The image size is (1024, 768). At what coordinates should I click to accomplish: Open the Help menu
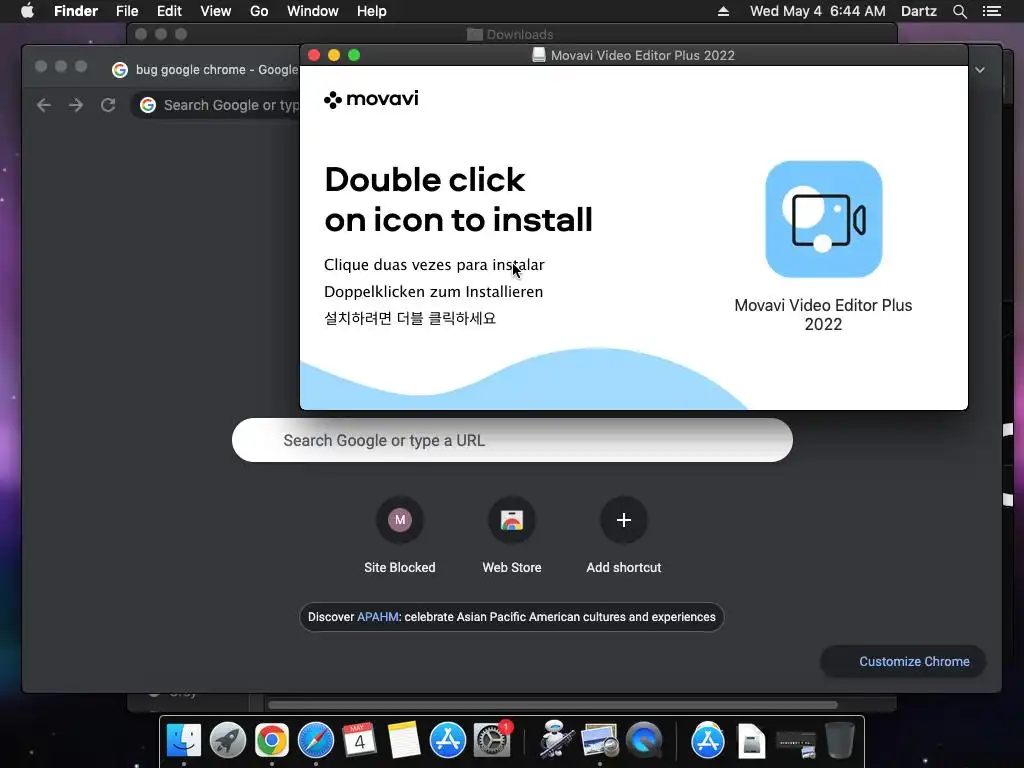(372, 11)
